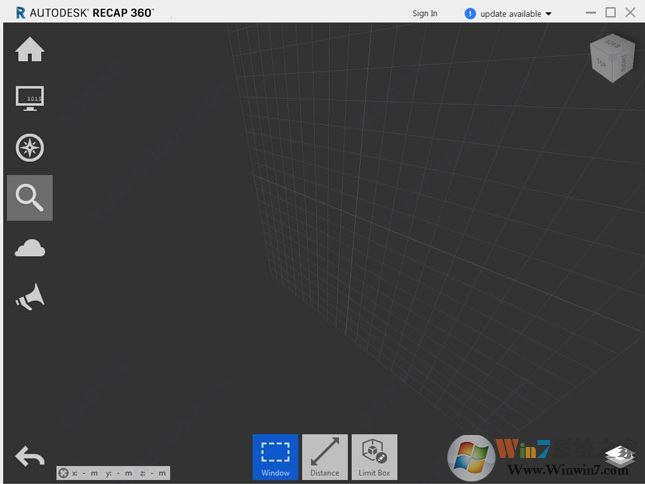Click the x y z coordinates display
This screenshot has height=484, width=645.
pos(118,473)
